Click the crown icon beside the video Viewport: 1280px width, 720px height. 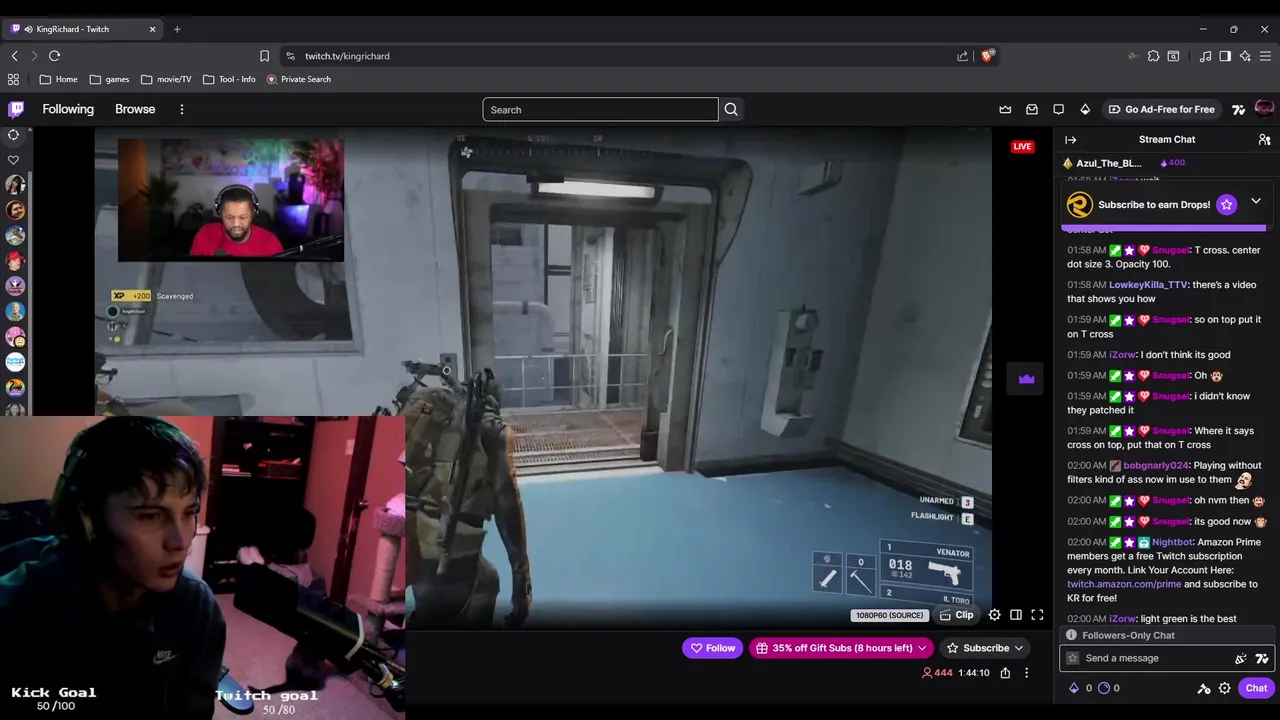(x=1026, y=379)
